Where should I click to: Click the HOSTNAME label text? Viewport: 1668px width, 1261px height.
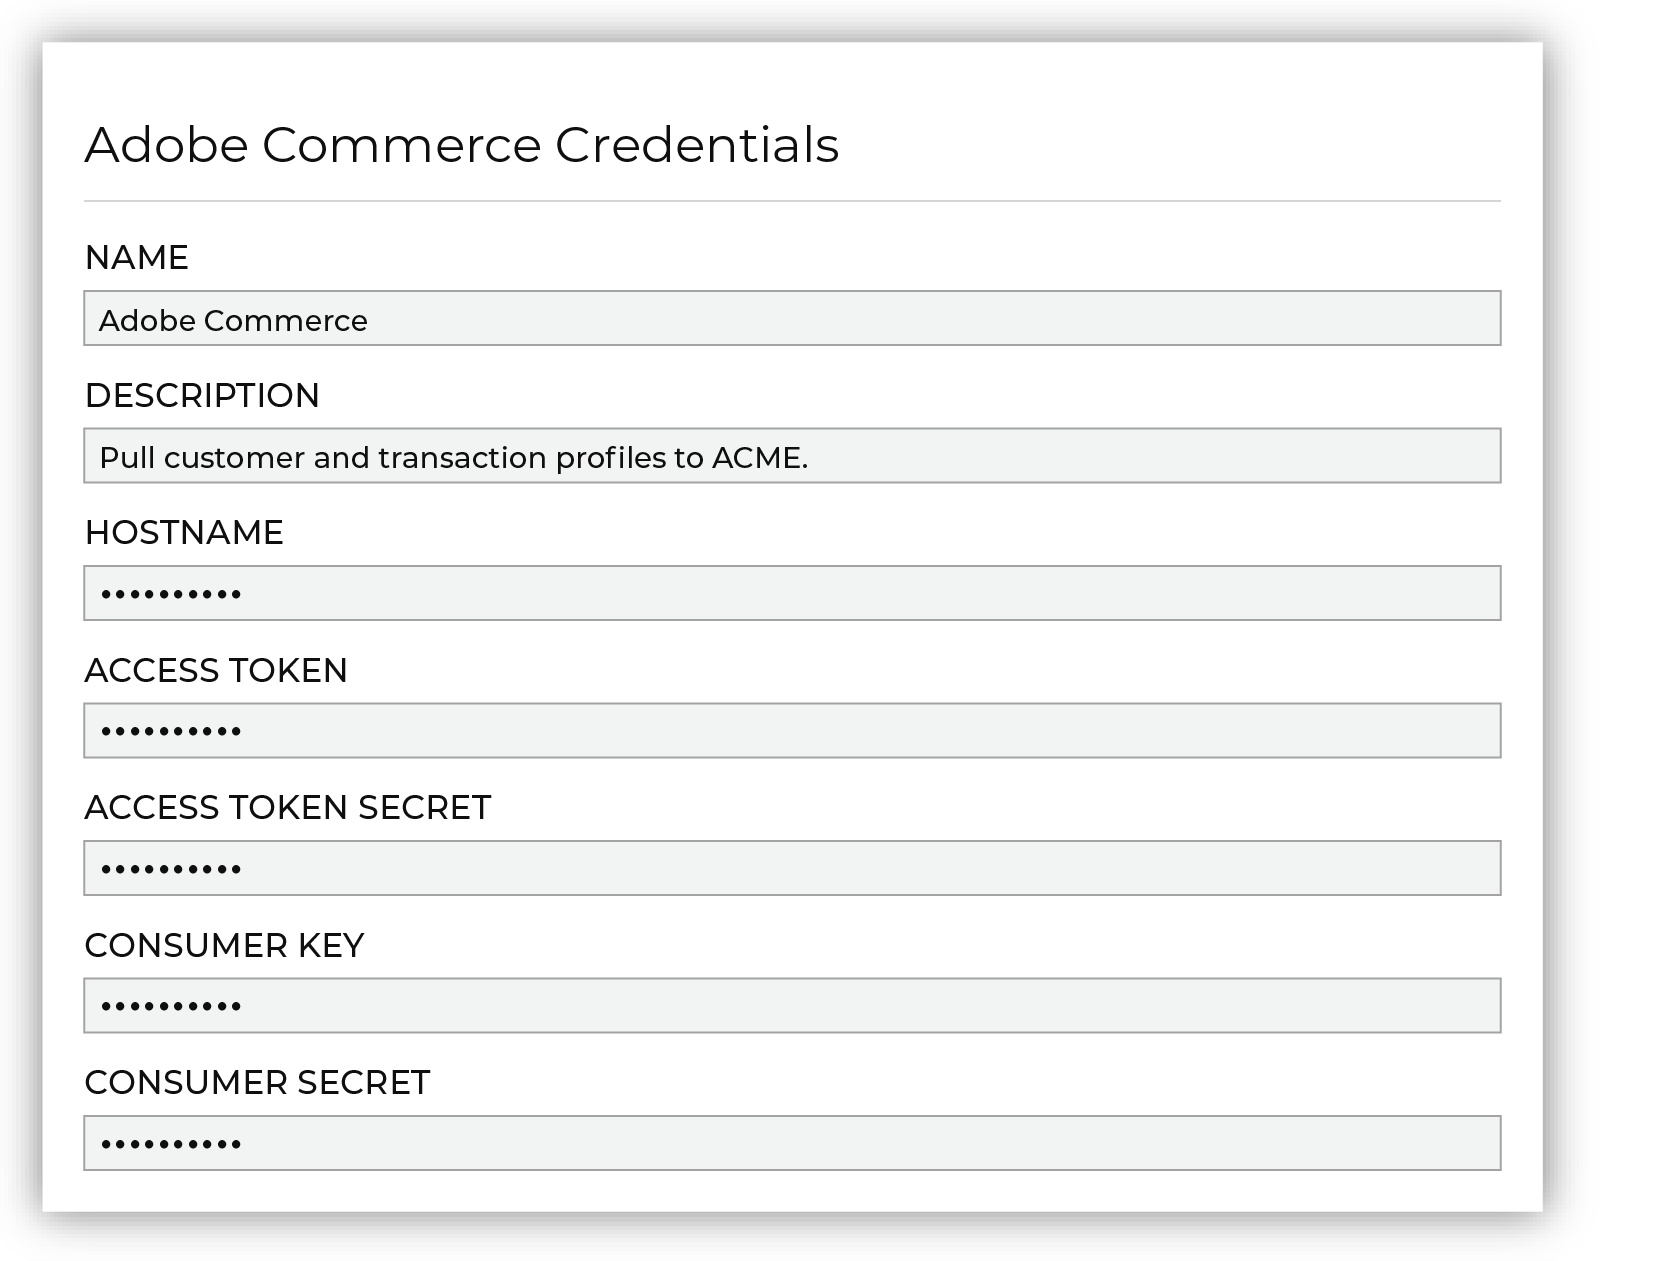click(x=184, y=533)
